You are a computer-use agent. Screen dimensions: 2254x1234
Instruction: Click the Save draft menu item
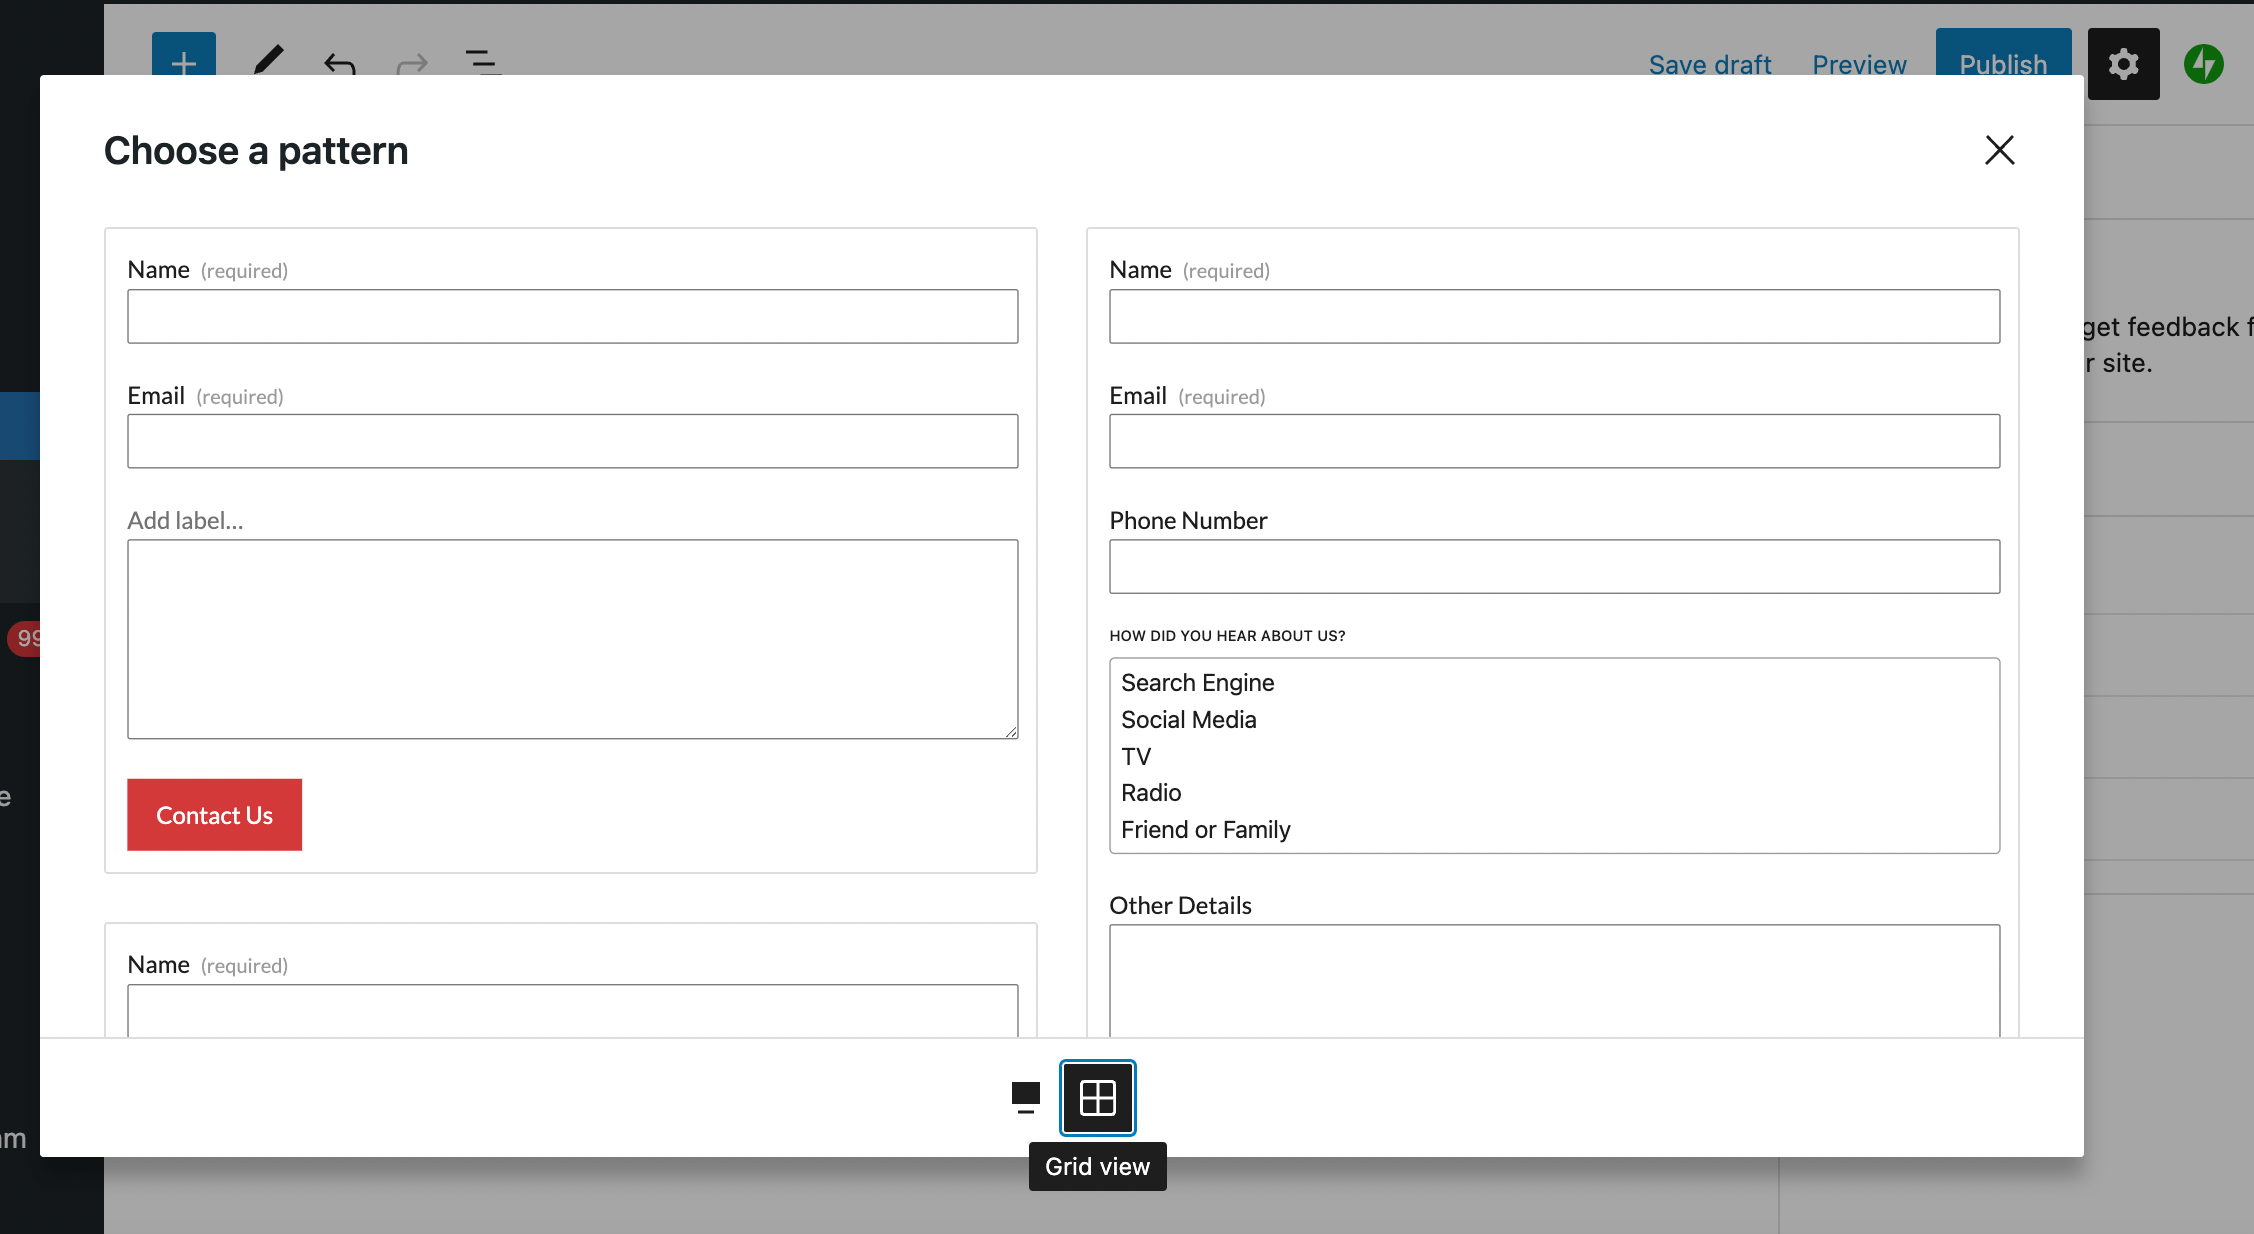coord(1710,64)
